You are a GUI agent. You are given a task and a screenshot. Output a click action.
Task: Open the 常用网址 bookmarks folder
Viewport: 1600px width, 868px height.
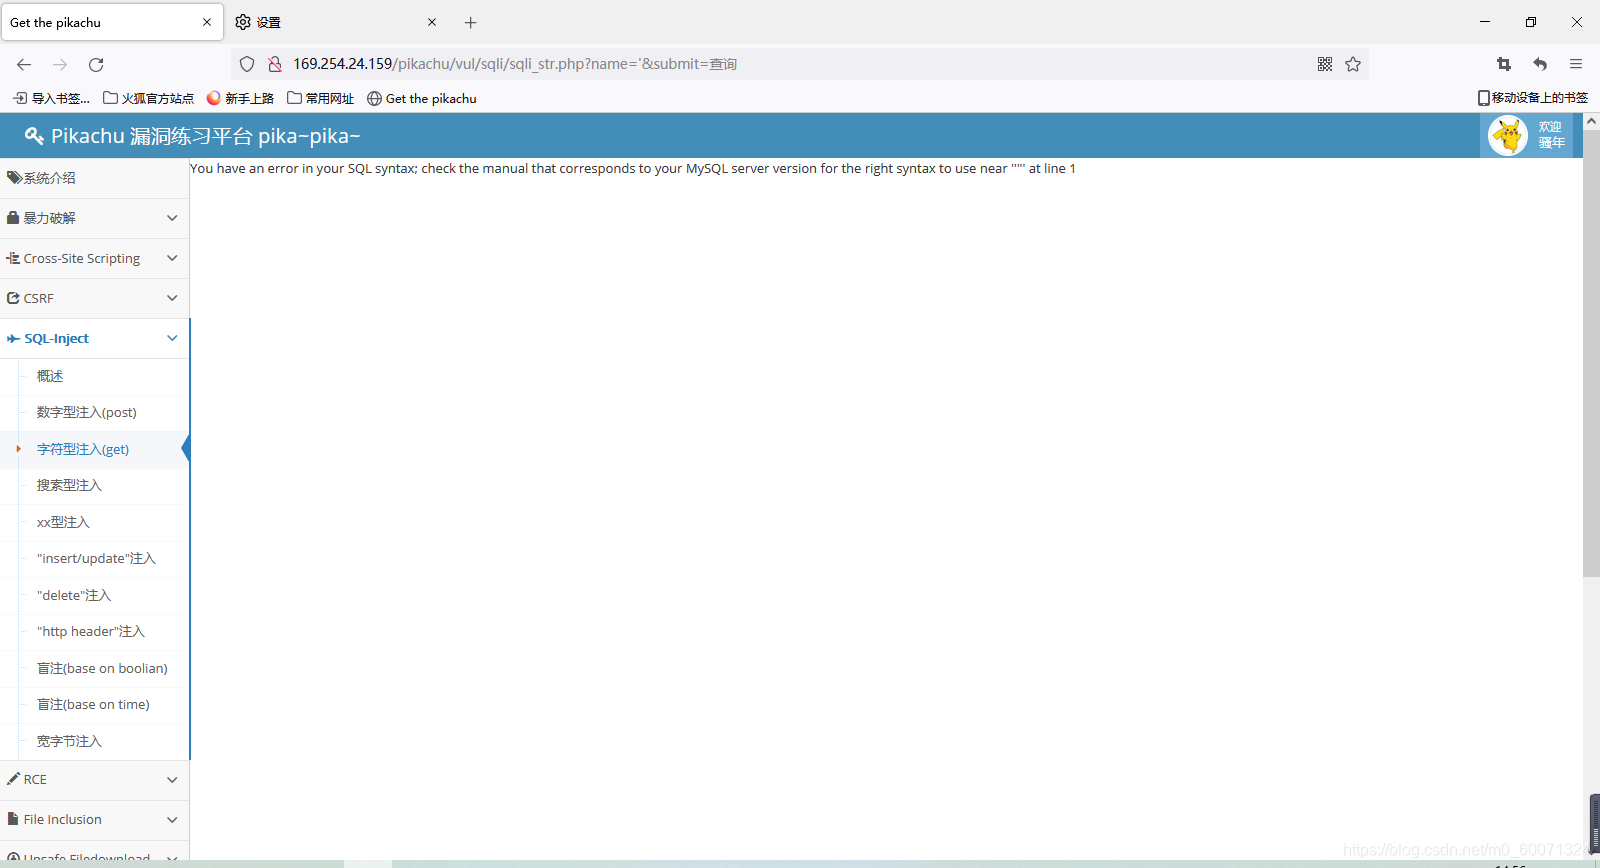[x=320, y=98]
